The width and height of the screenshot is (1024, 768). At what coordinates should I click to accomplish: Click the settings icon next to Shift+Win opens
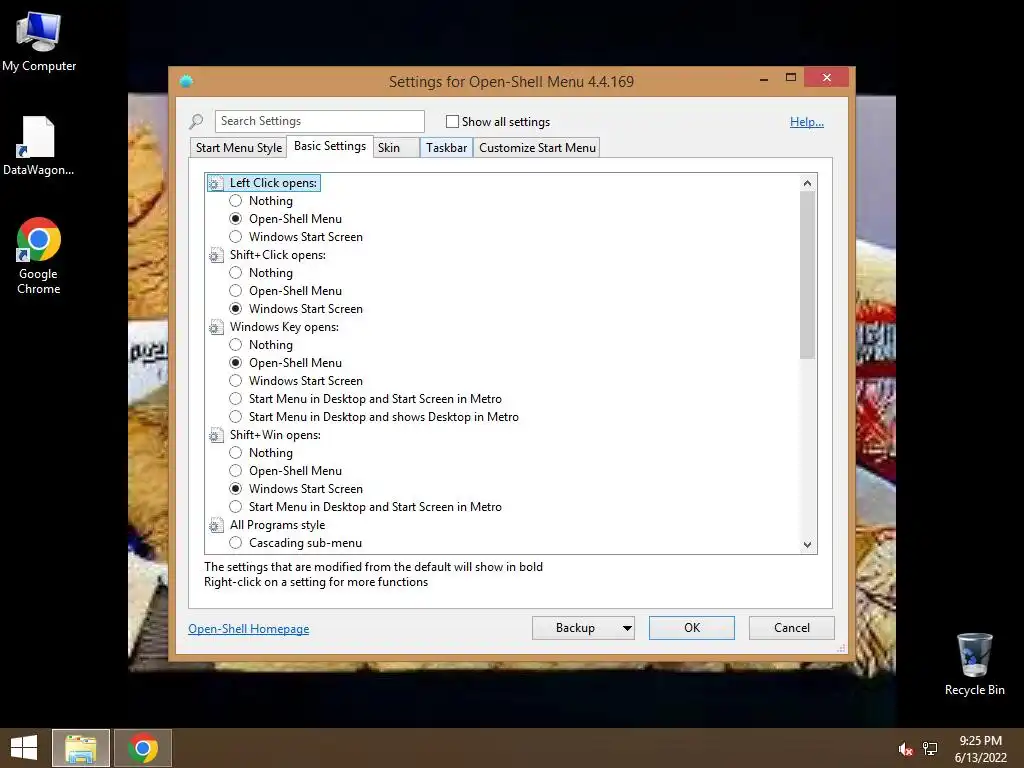click(216, 435)
